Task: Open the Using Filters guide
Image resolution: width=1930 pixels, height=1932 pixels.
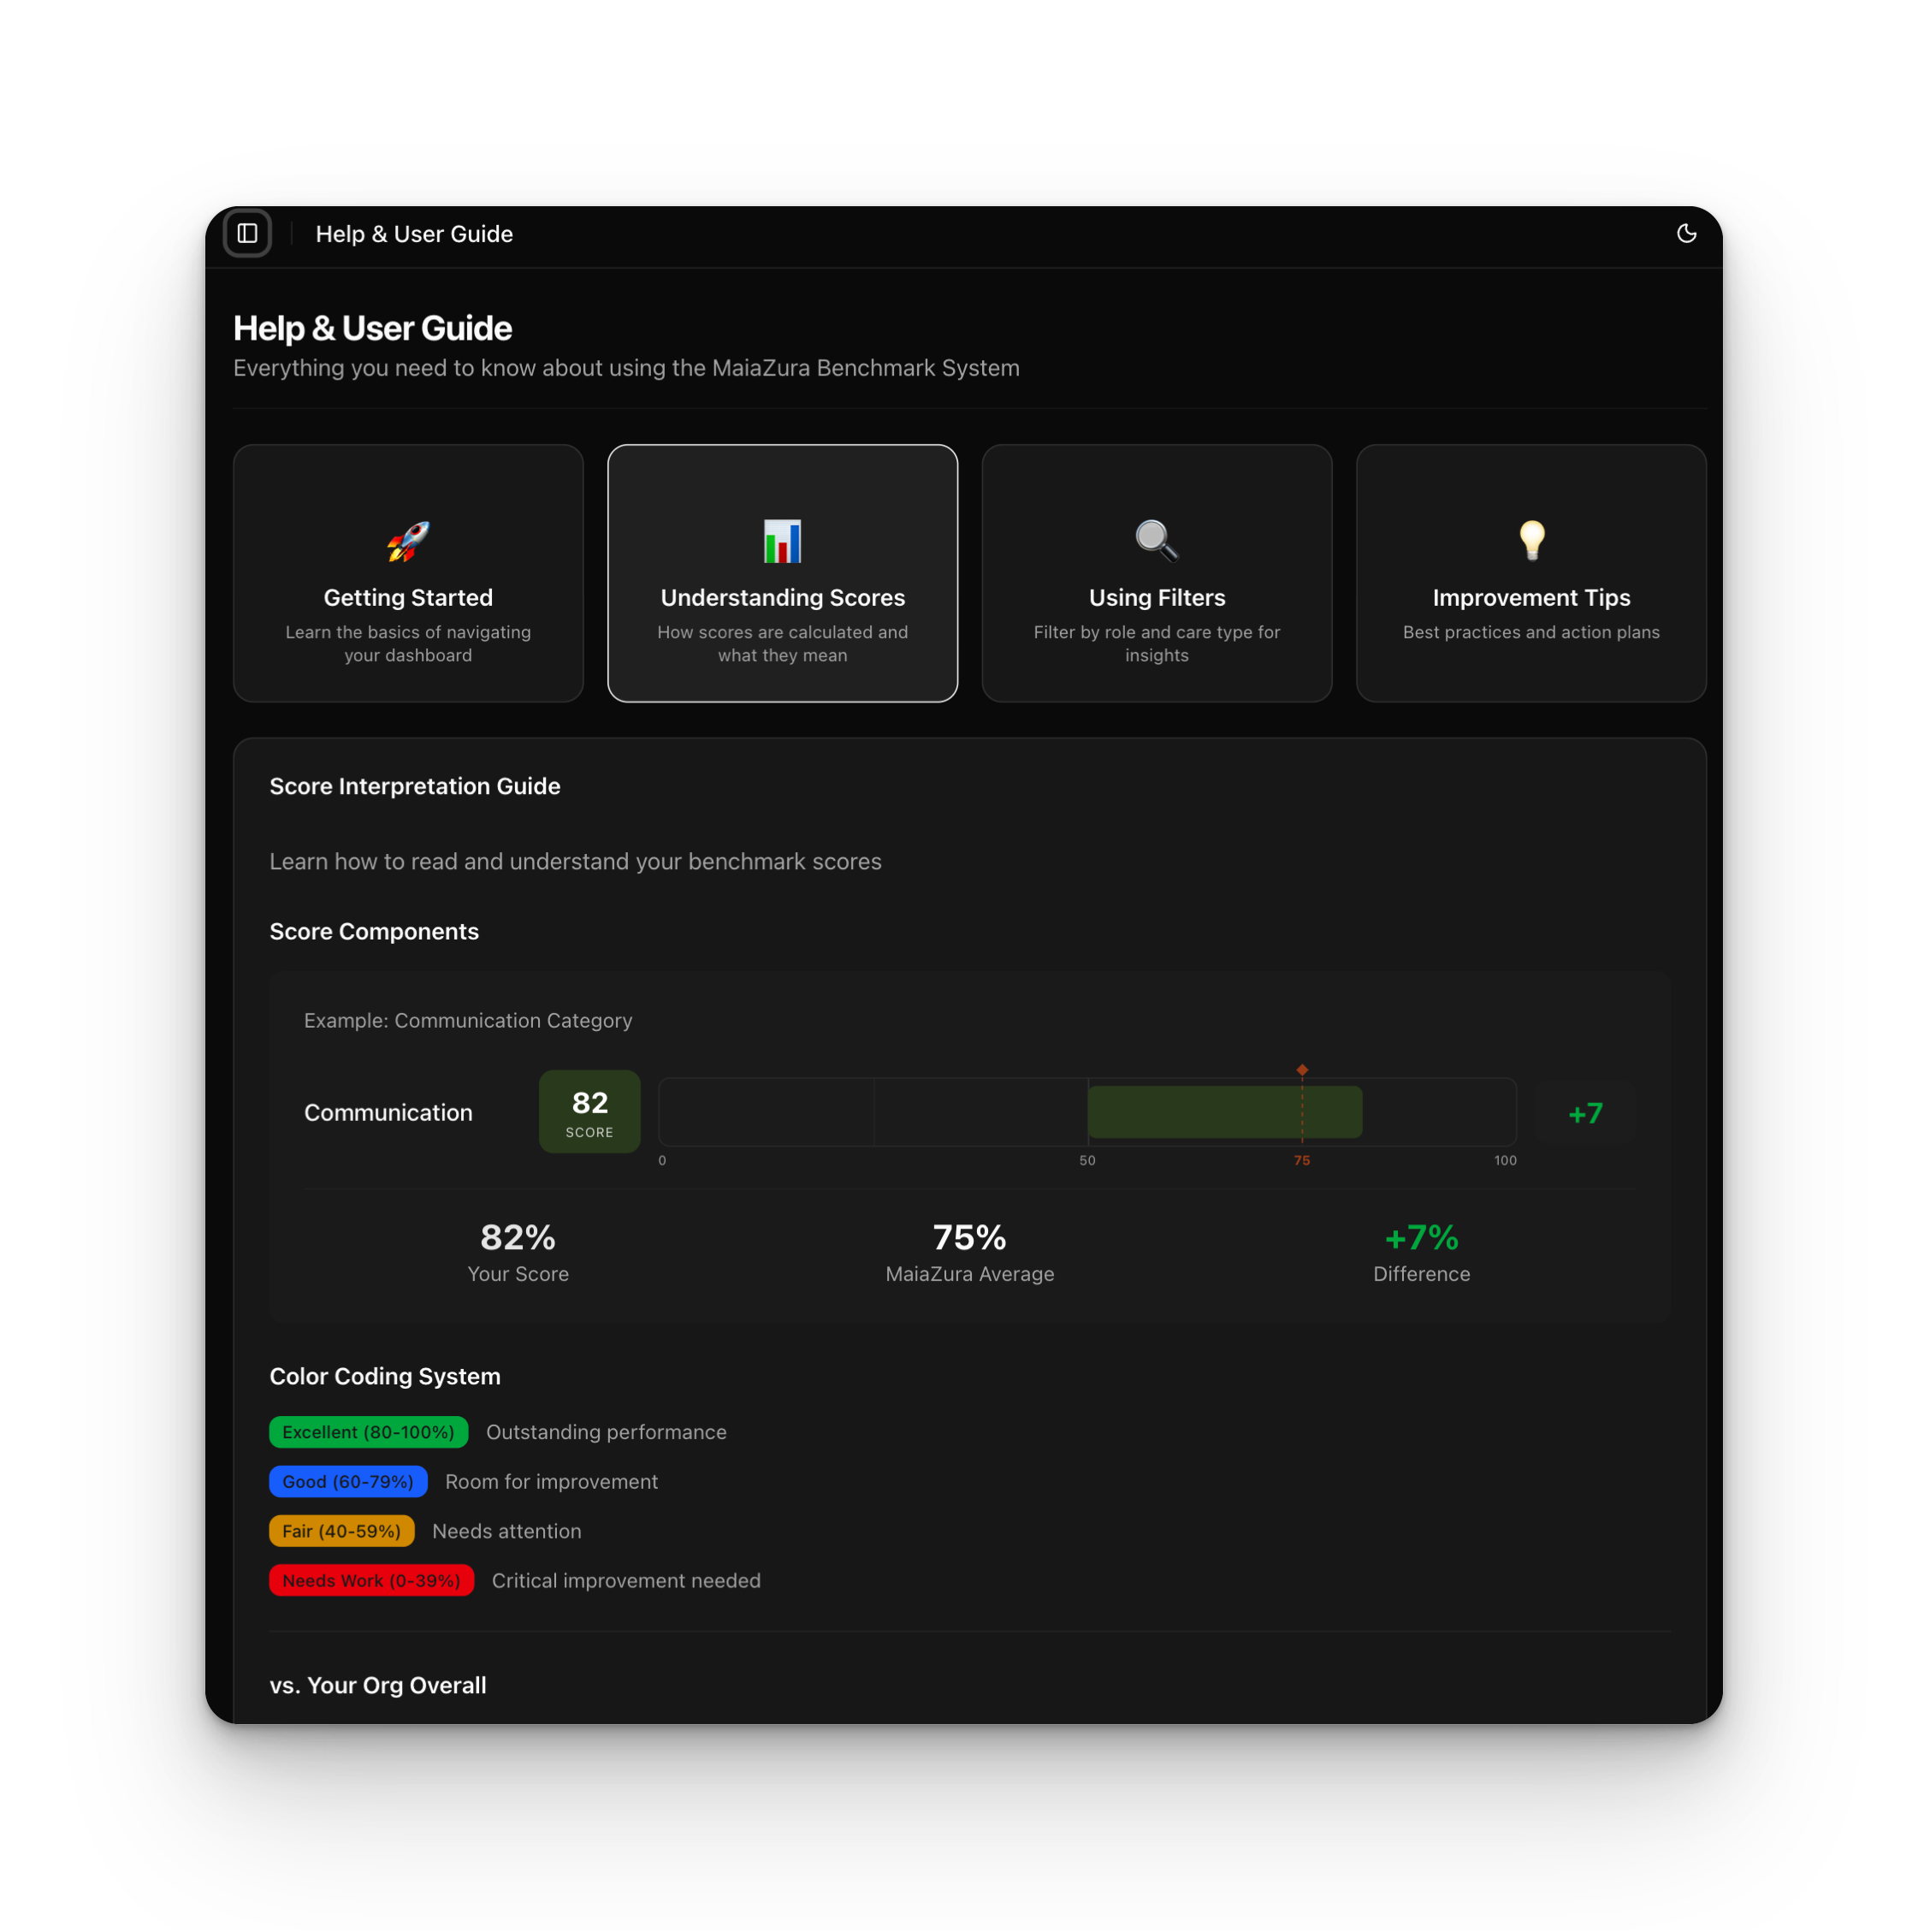Action: (1156, 597)
